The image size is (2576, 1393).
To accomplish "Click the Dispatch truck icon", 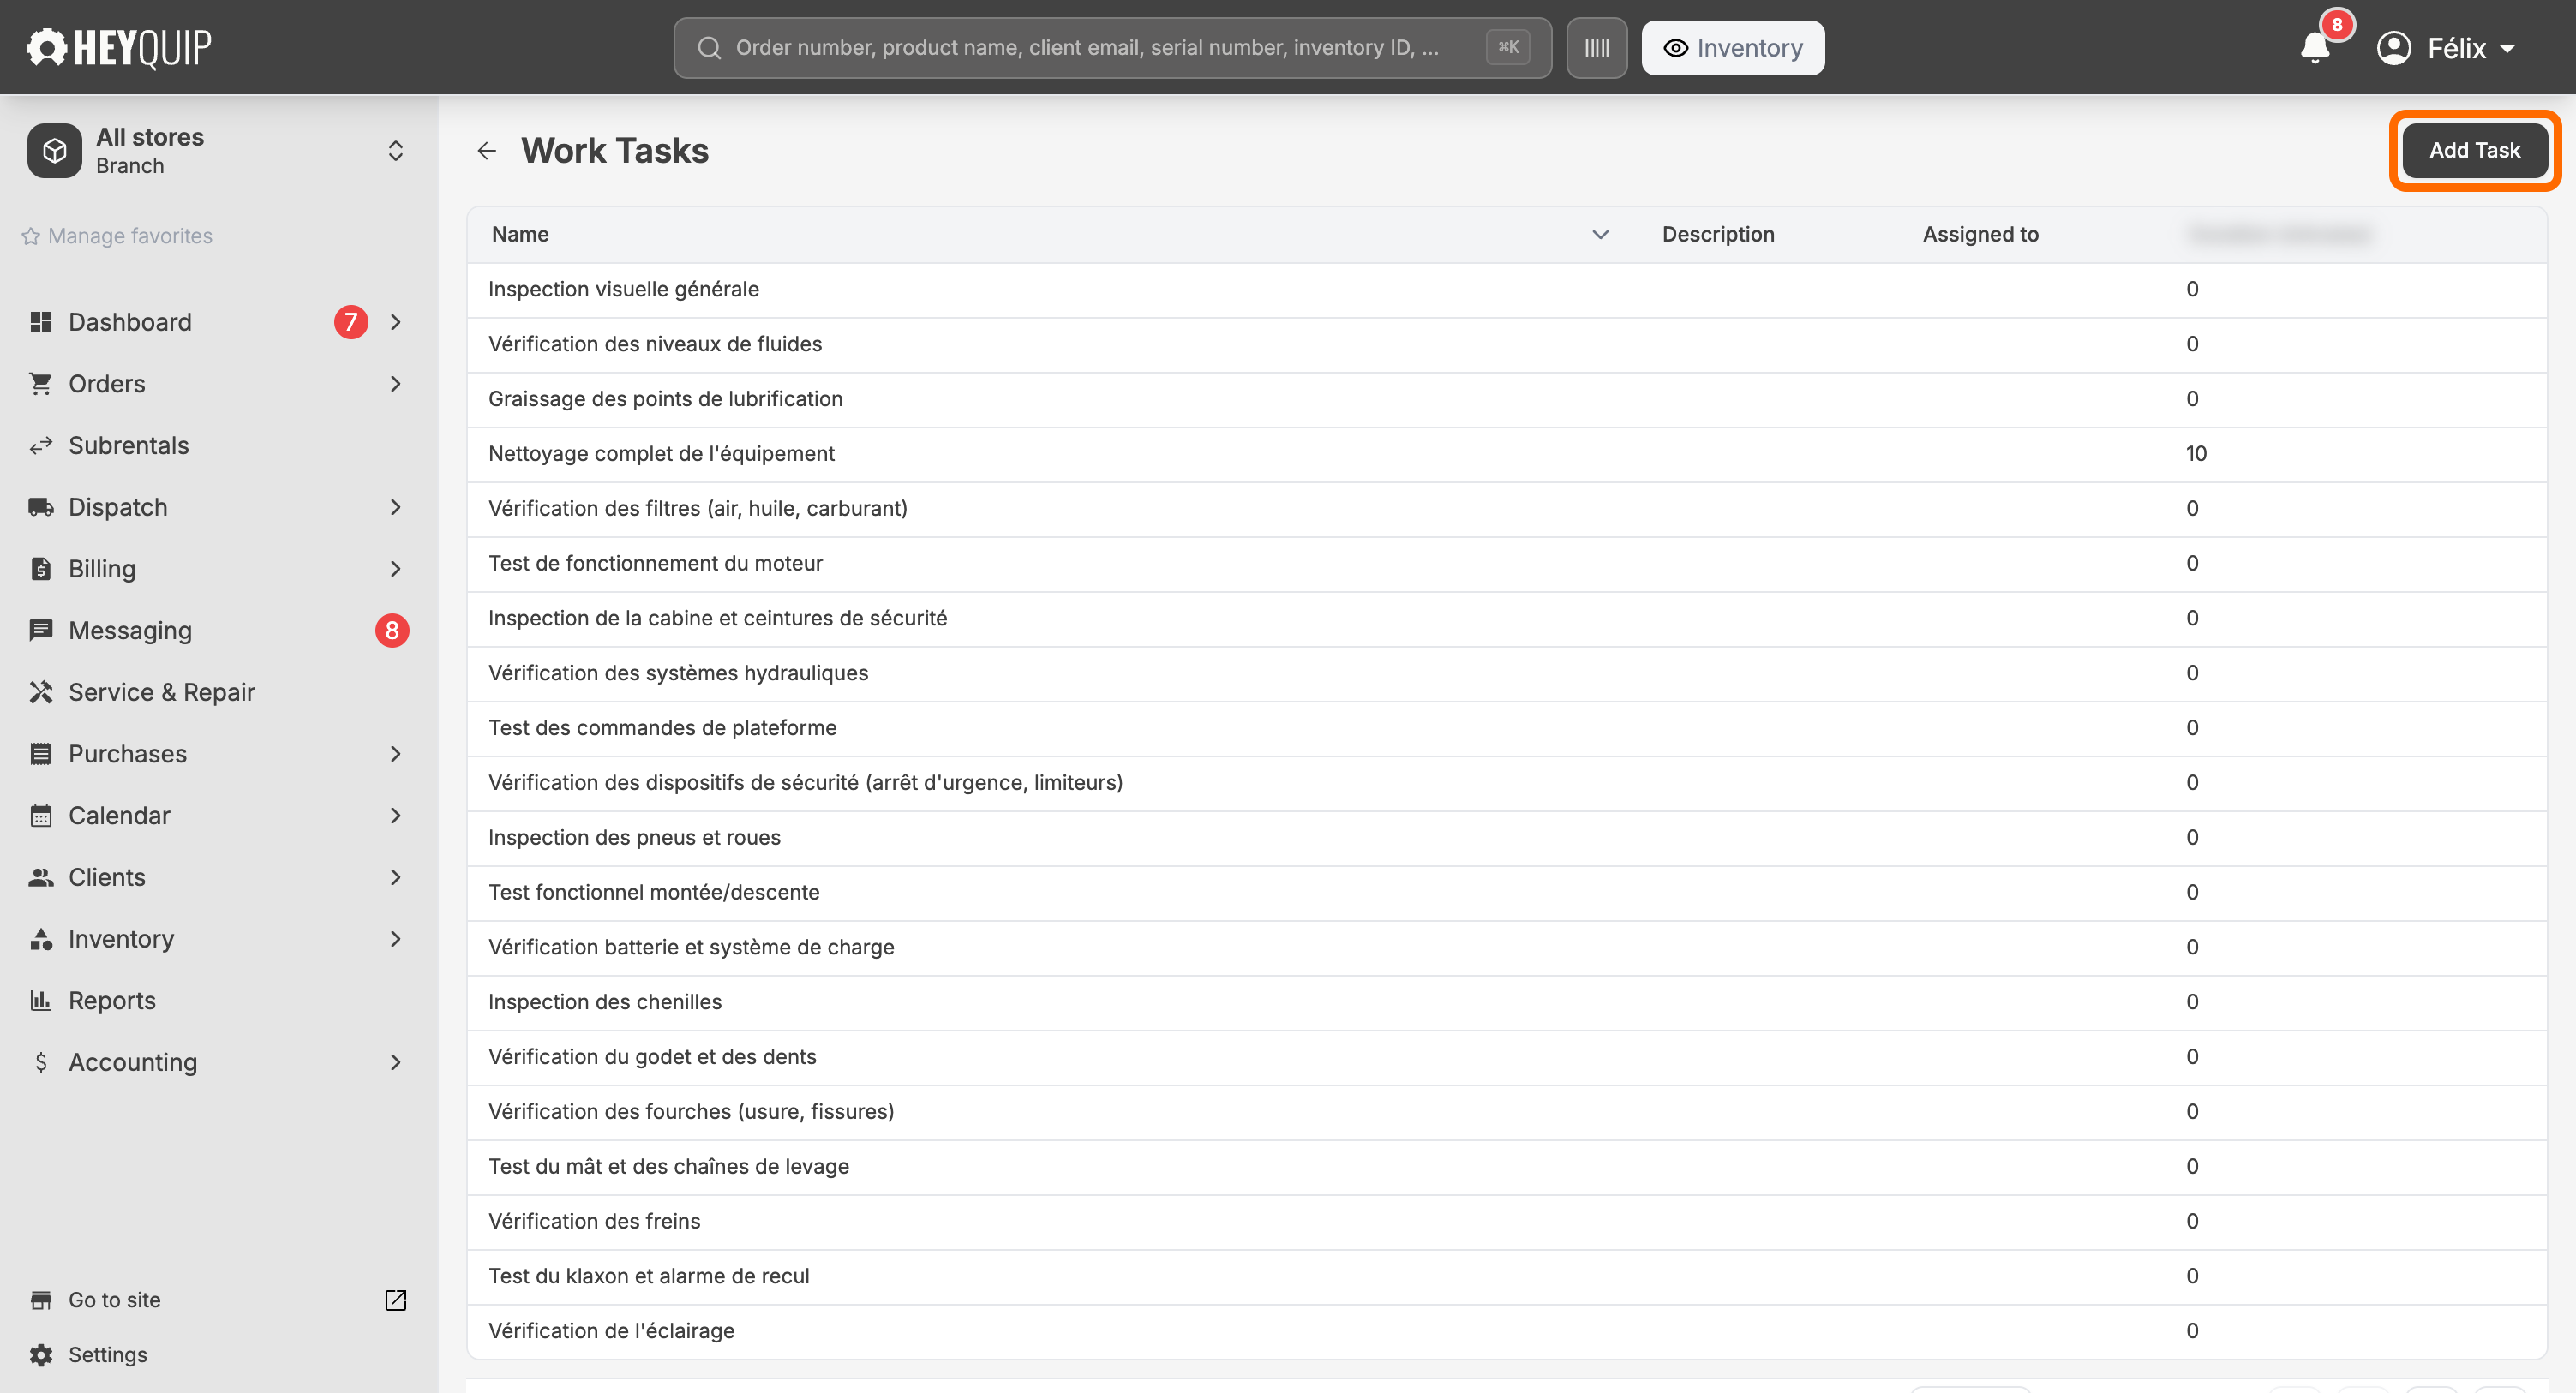I will tap(41, 507).
